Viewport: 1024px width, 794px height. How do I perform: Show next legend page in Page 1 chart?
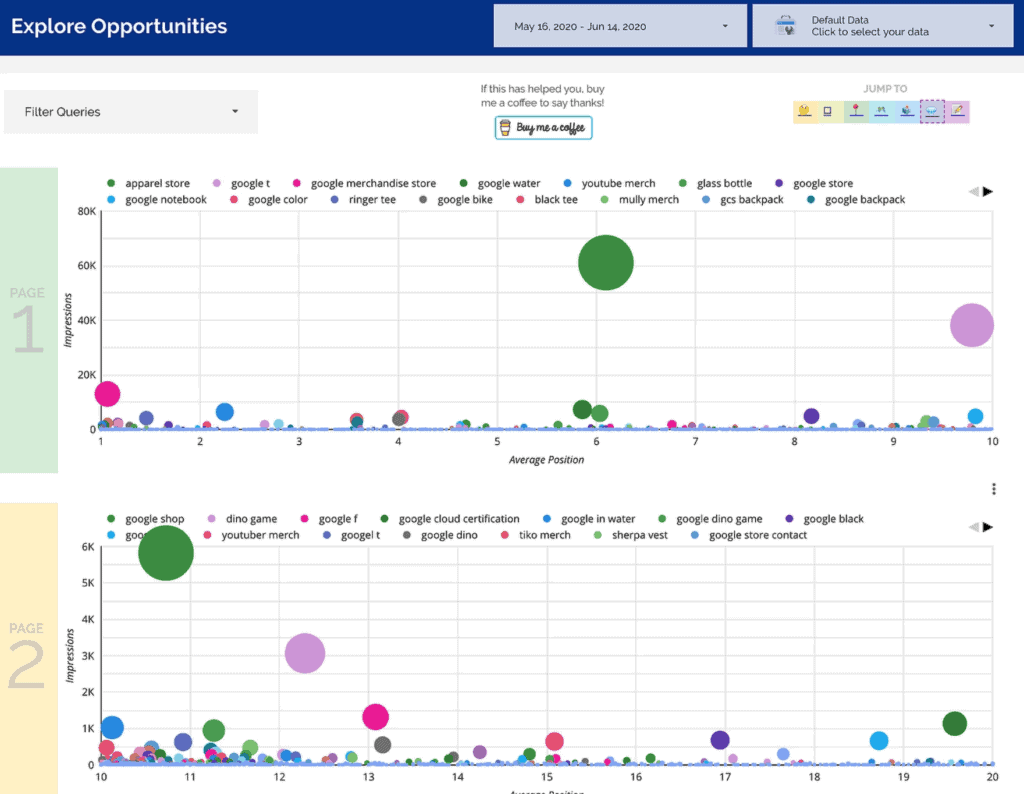988,191
